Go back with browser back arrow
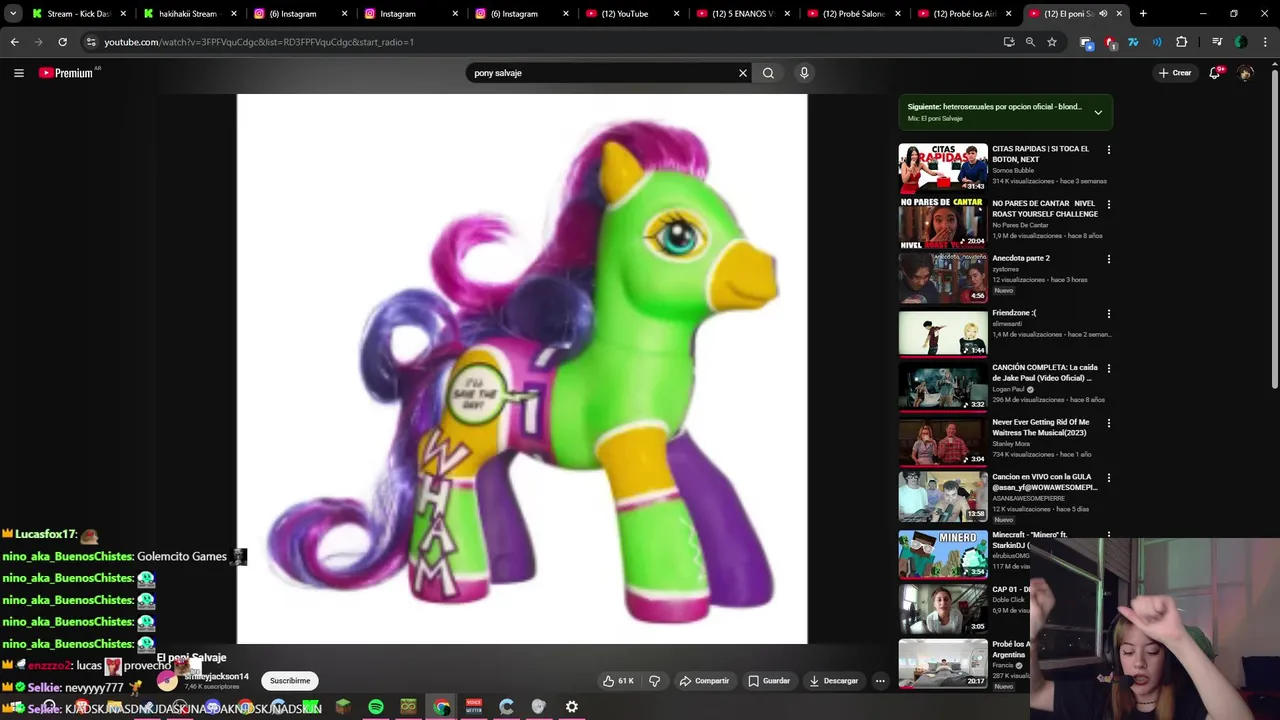This screenshot has width=1280, height=720. coord(14,42)
